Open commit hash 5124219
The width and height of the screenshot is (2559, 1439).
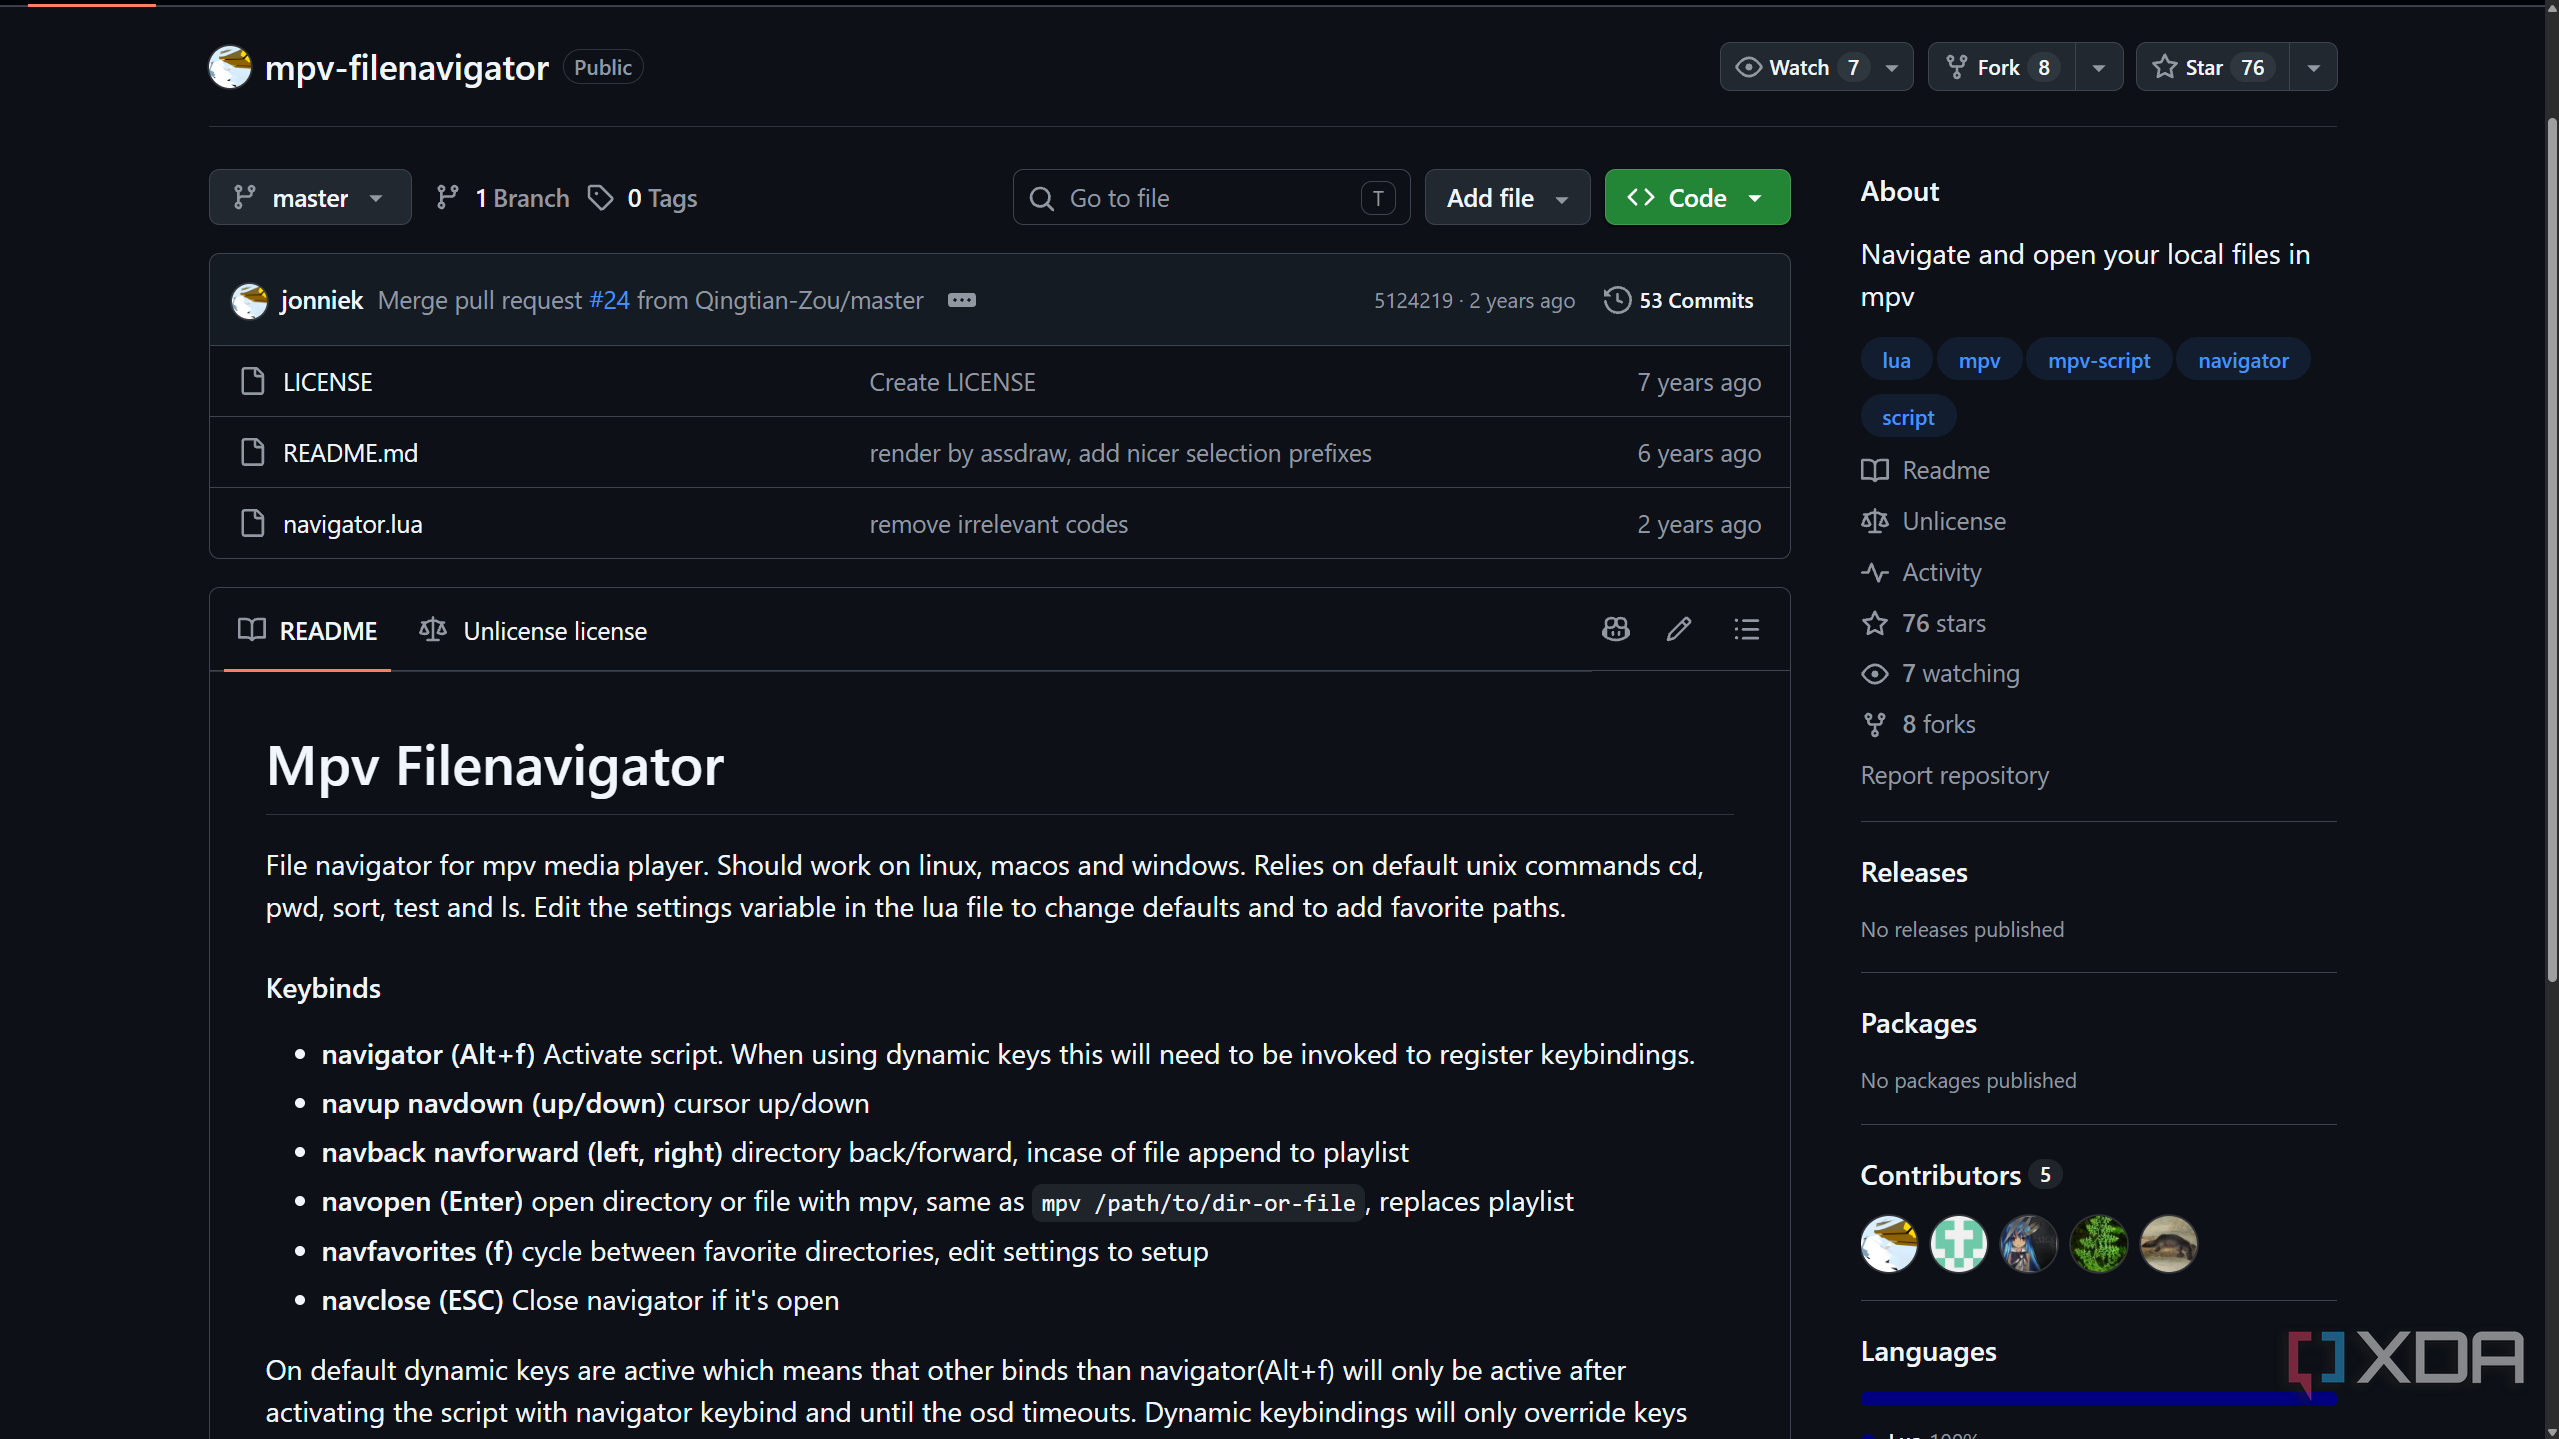click(1413, 300)
